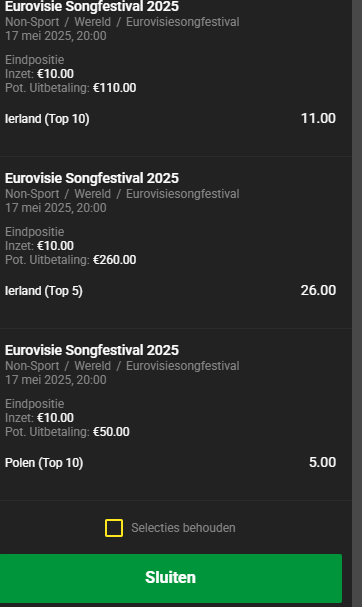Image resolution: width=362 pixels, height=607 pixels.
Task: Tick the Selecties behouden checkbox
Action: click(114, 528)
